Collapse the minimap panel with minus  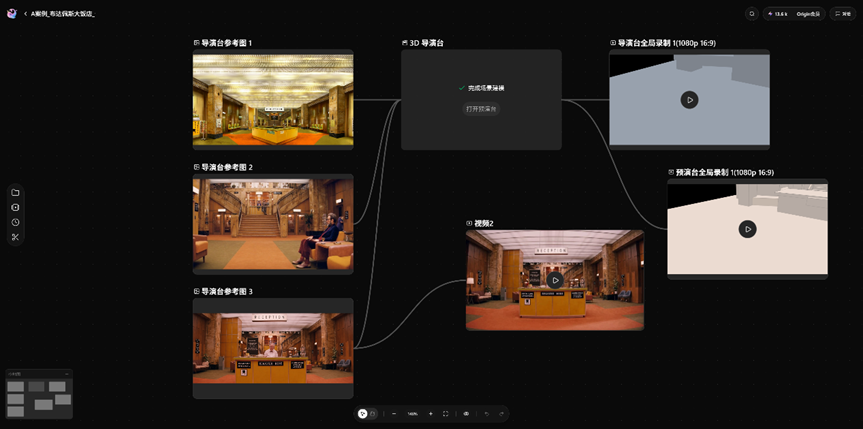pos(67,374)
